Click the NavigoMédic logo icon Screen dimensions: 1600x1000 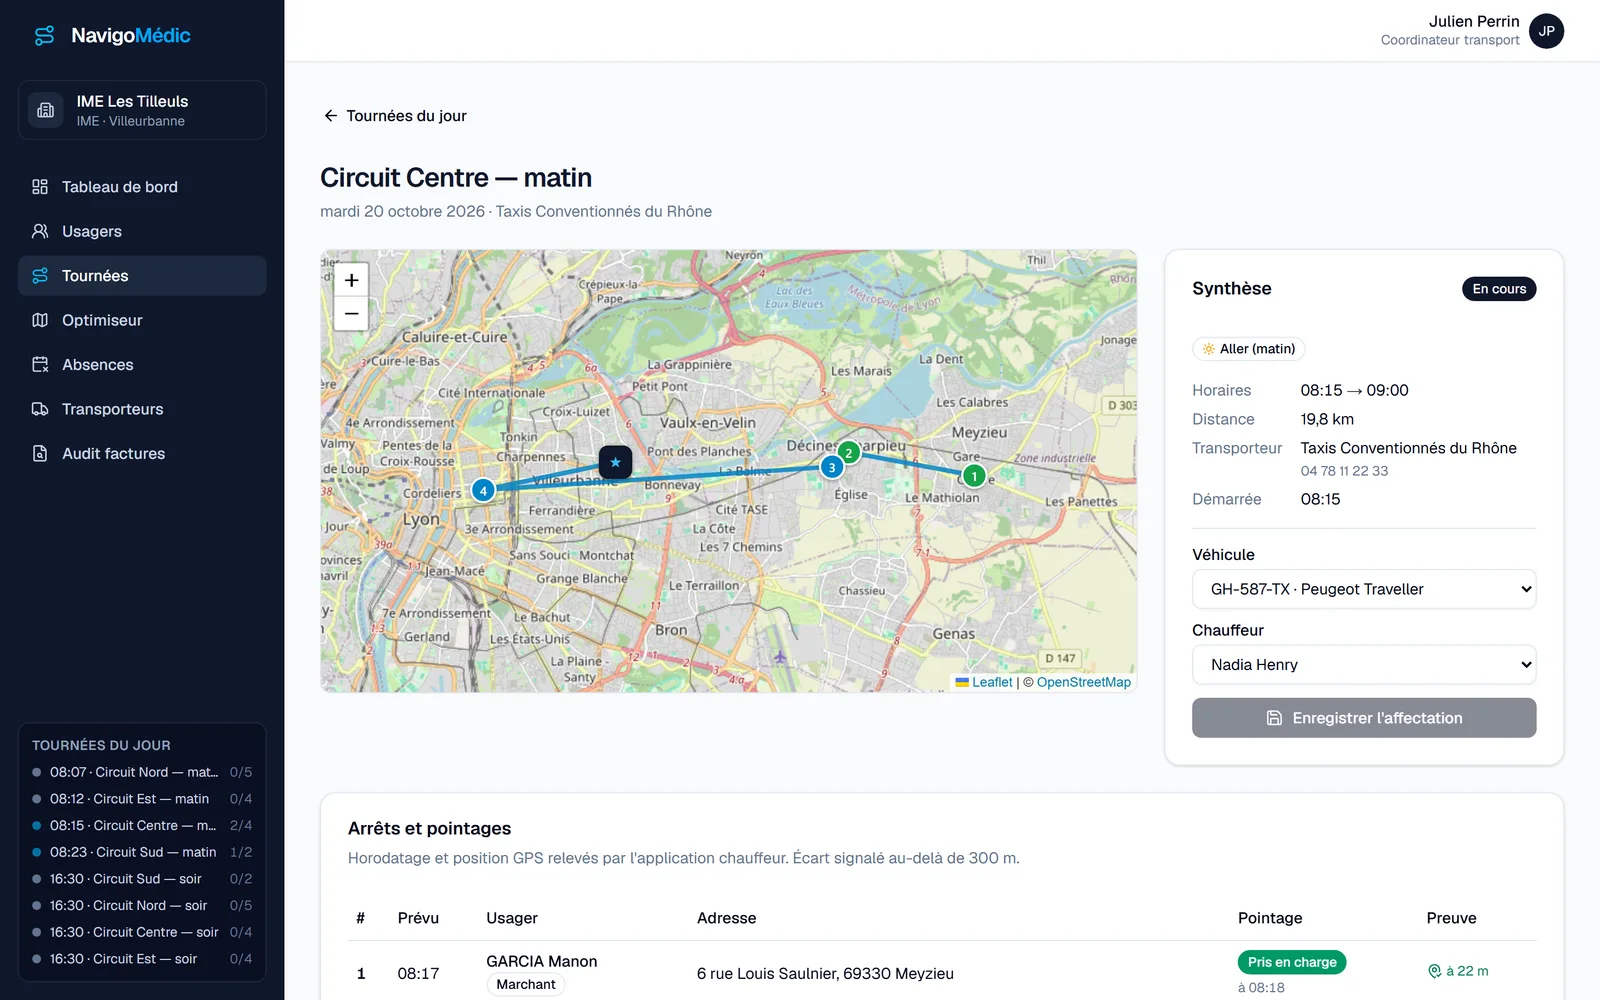pyautogui.click(x=44, y=36)
